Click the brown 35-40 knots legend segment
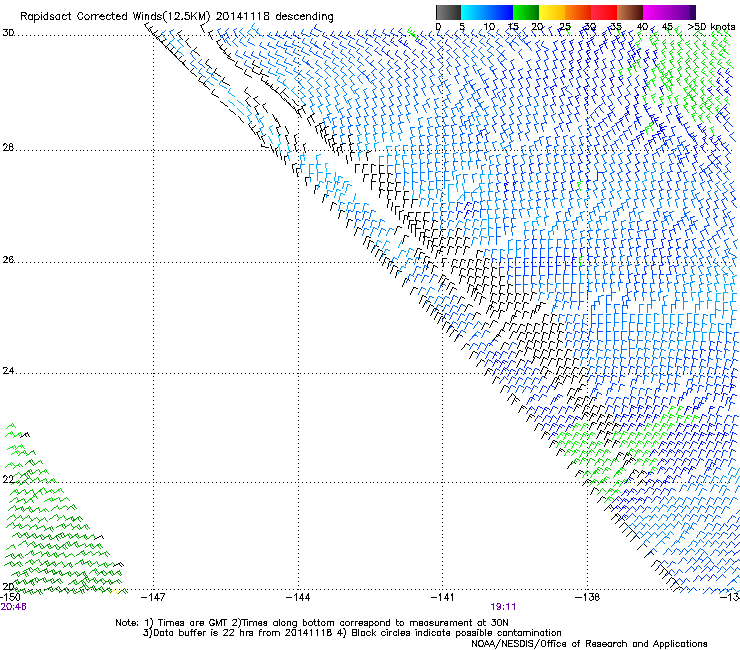Viewport: 740px width, 650px height. click(630, 12)
